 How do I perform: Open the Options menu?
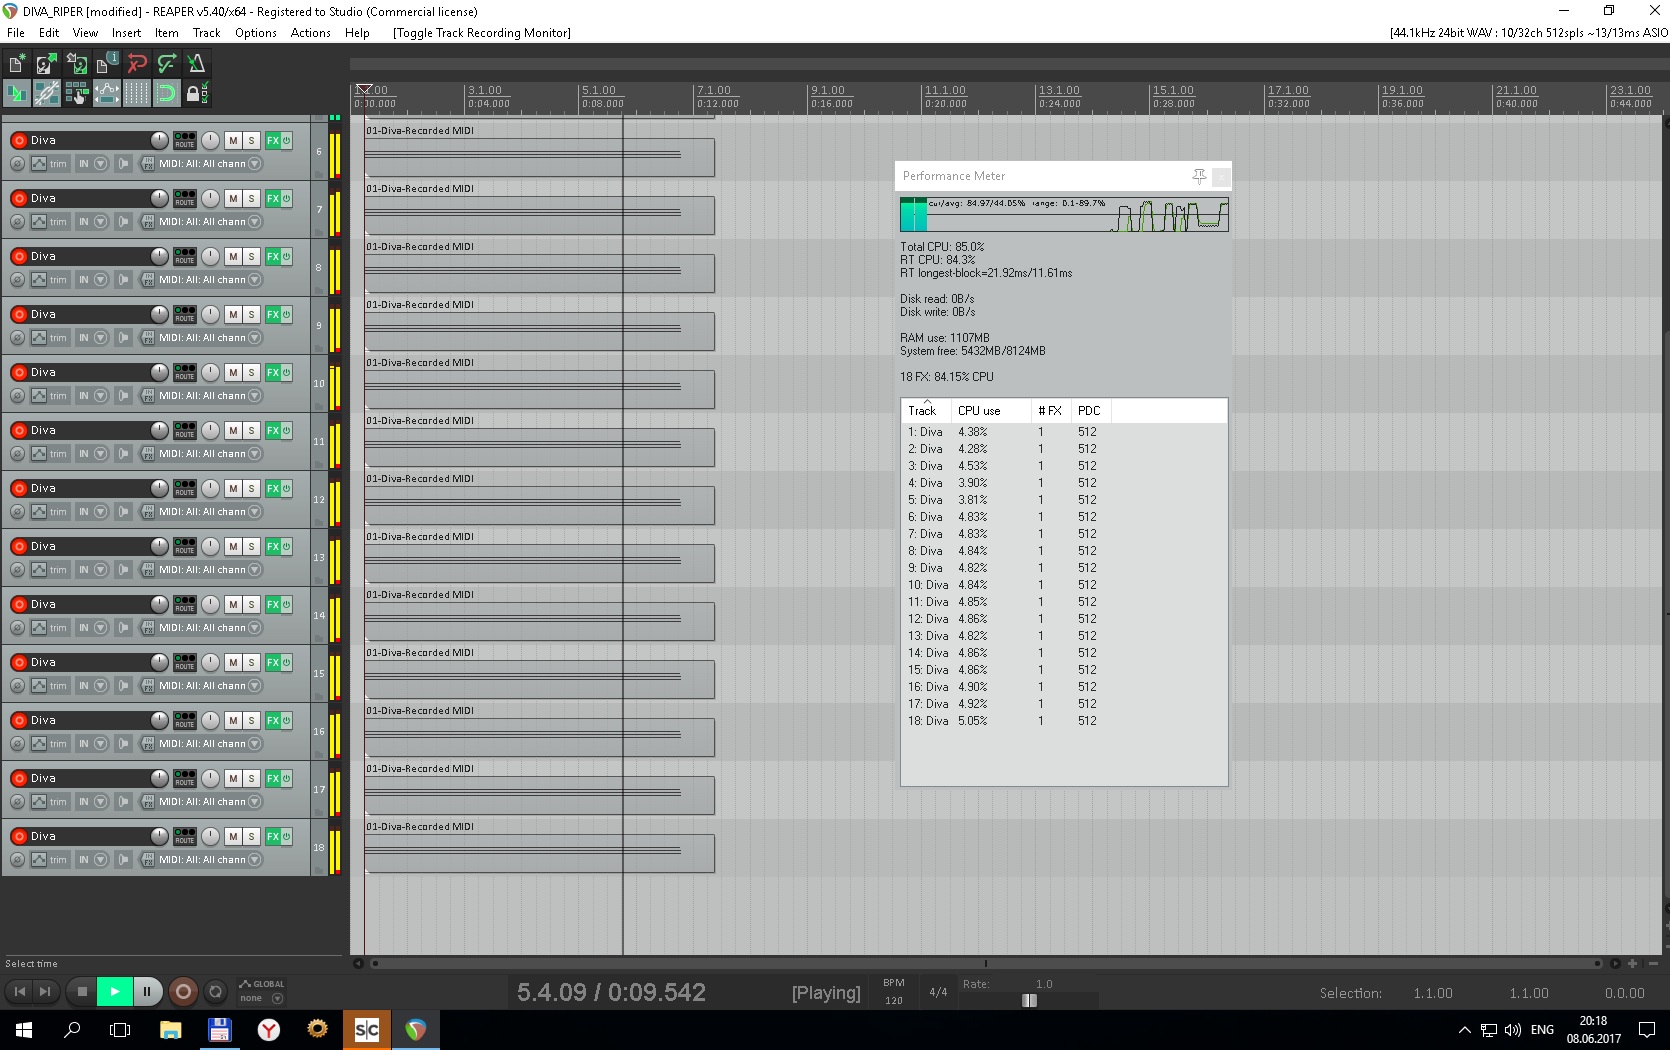(256, 33)
